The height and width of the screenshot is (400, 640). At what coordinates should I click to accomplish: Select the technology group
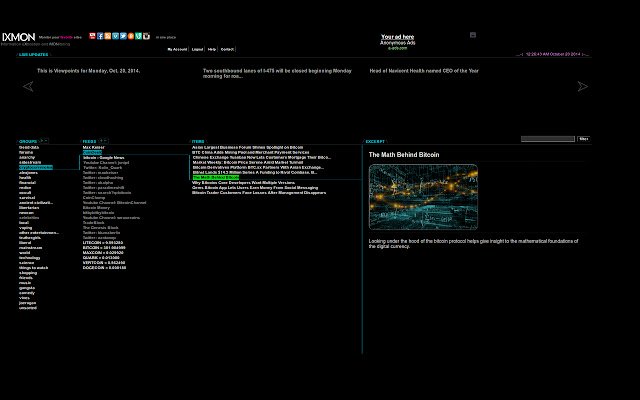tap(29, 258)
